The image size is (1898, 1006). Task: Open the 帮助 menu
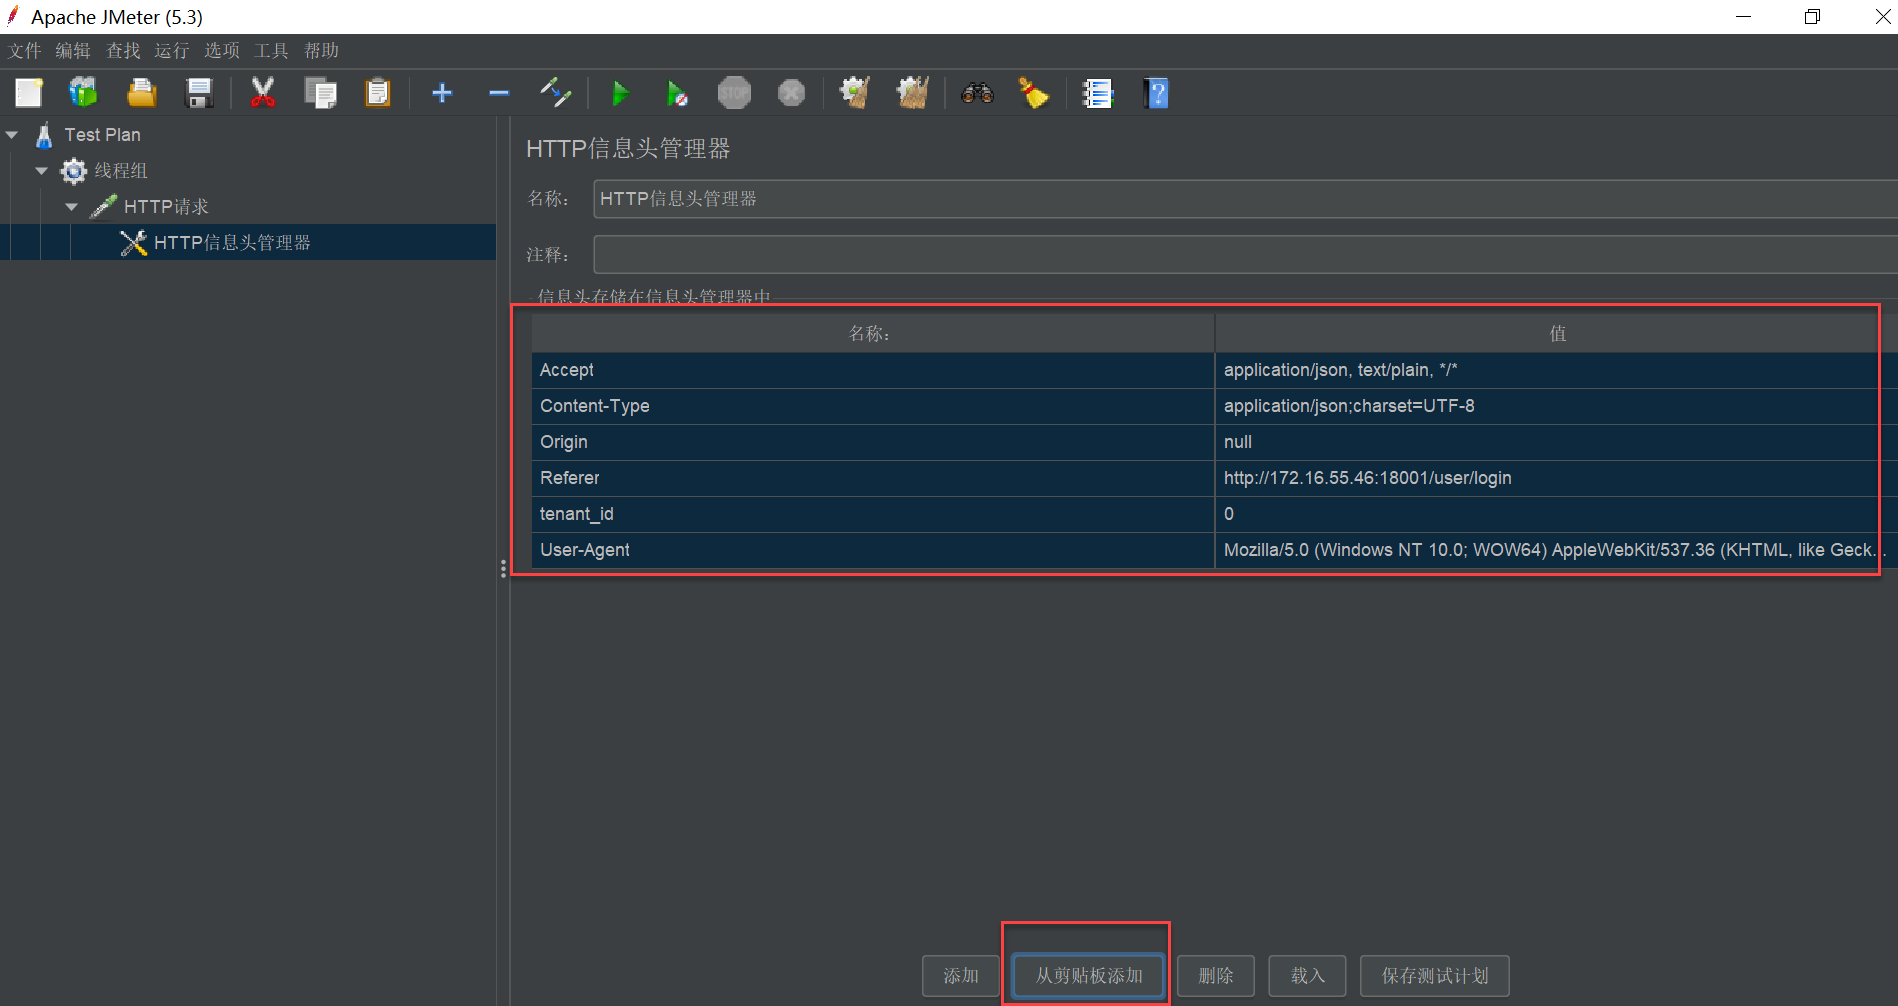(x=321, y=51)
